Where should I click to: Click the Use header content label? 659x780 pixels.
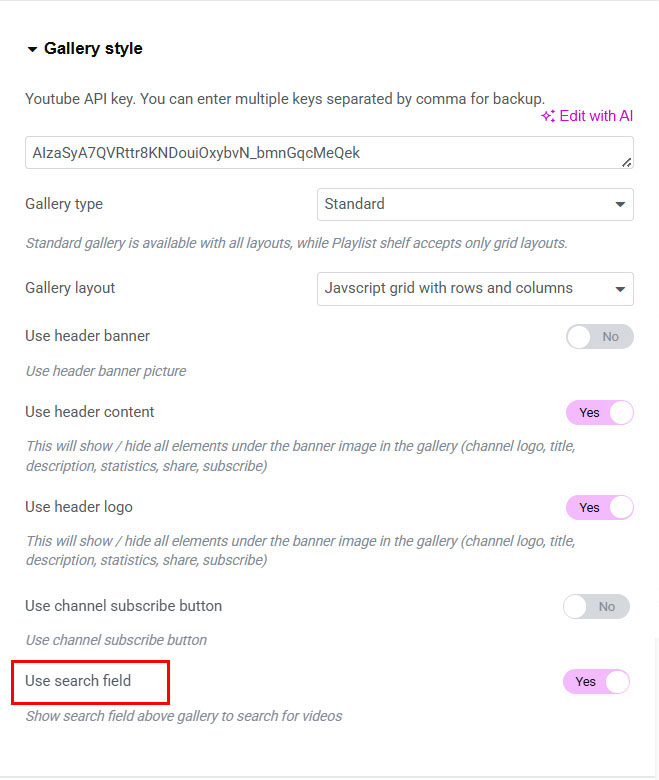(90, 412)
